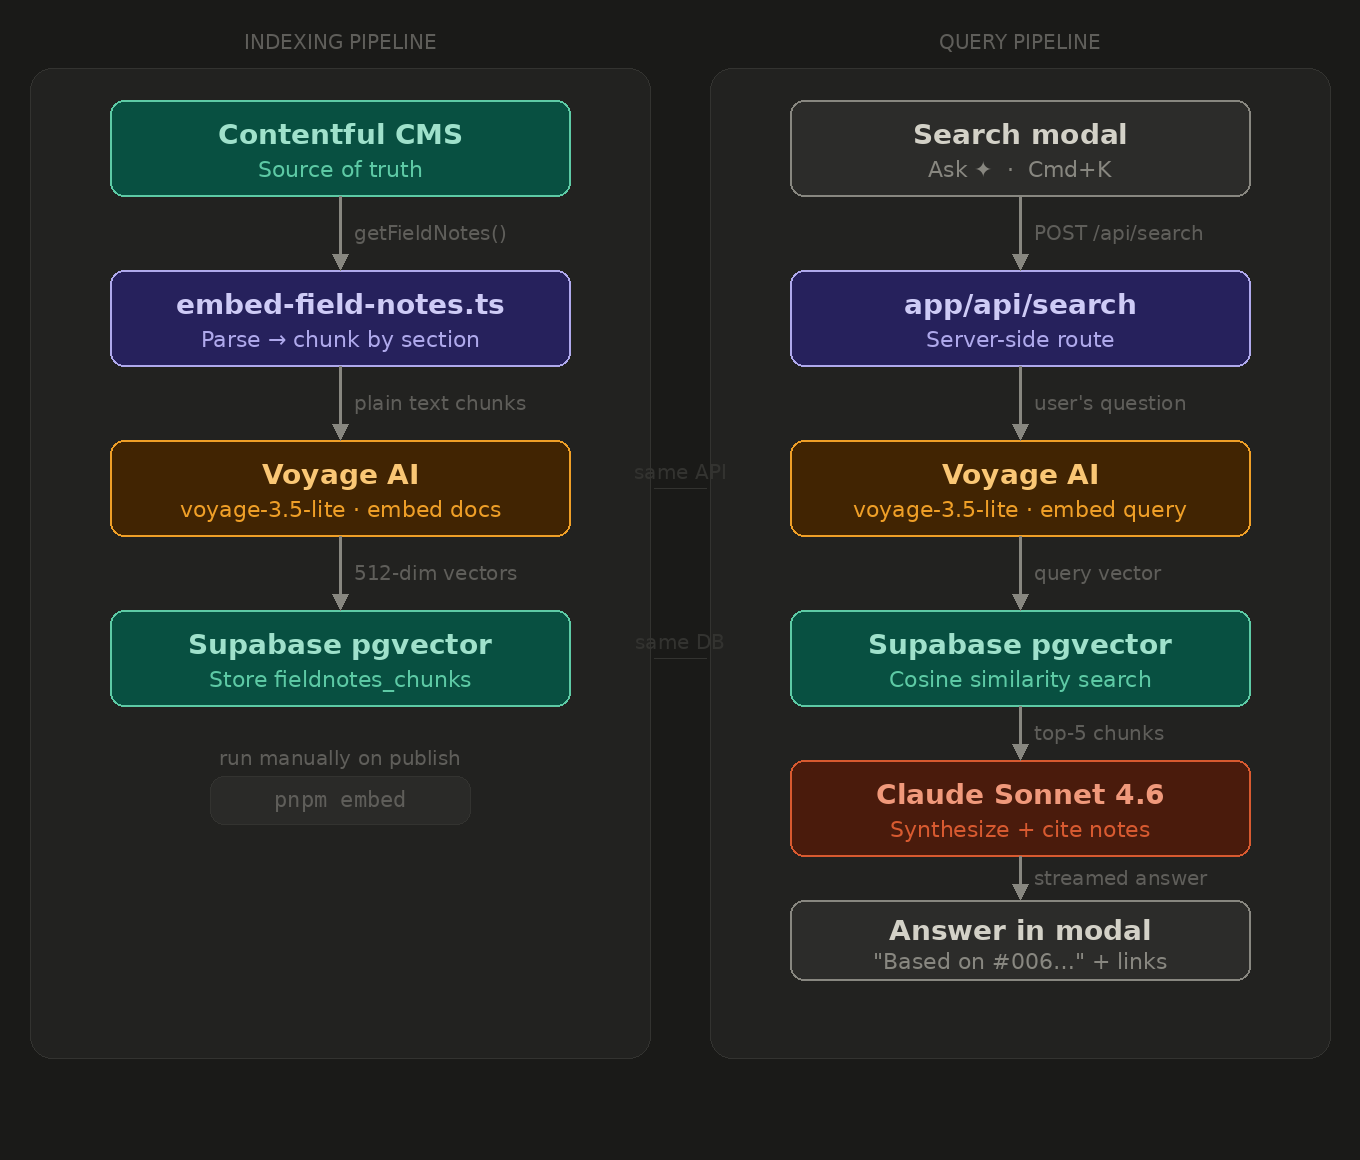This screenshot has width=1360, height=1160.
Task: Click the Answer in modal node
Action: (1020, 941)
